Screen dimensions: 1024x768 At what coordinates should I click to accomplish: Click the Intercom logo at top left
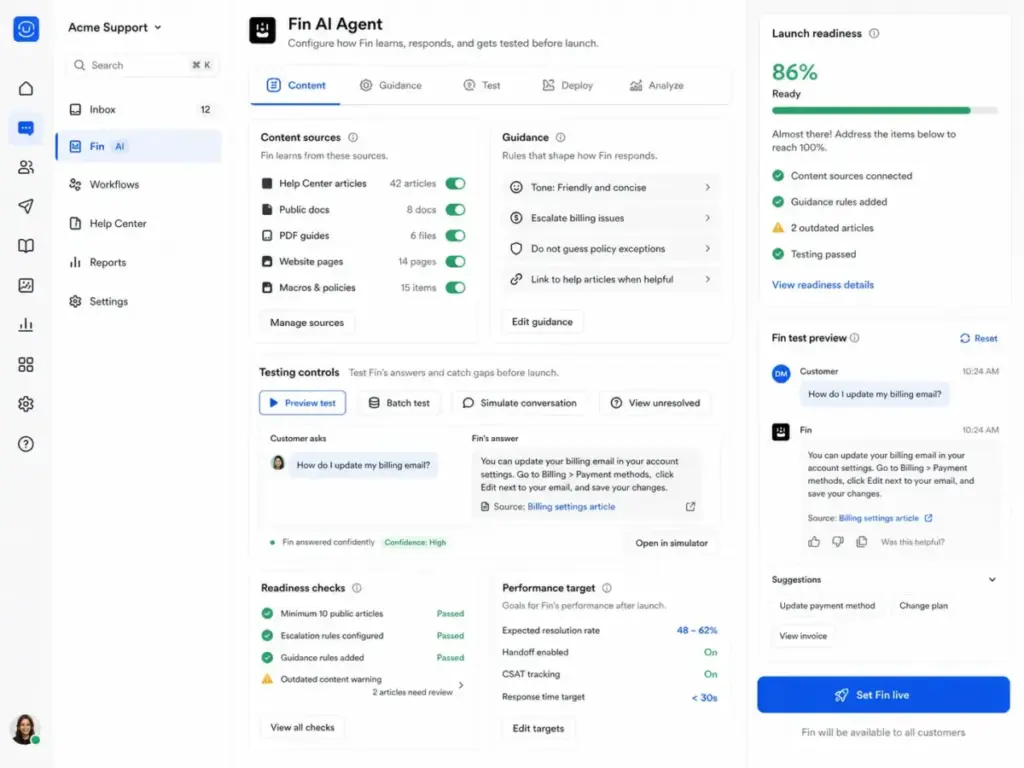click(x=26, y=29)
